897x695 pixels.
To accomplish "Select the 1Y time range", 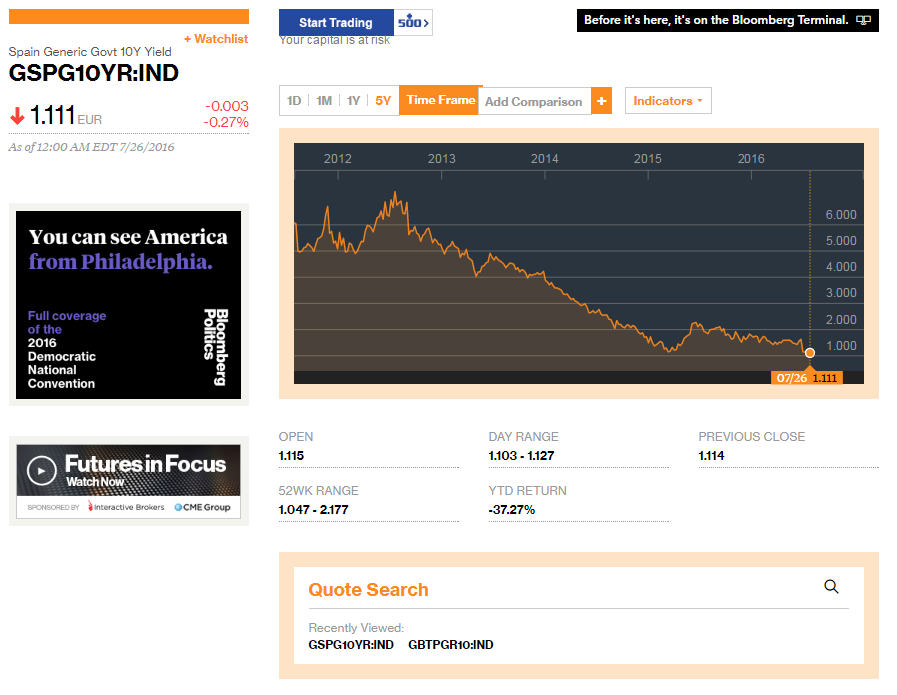I will (x=354, y=101).
